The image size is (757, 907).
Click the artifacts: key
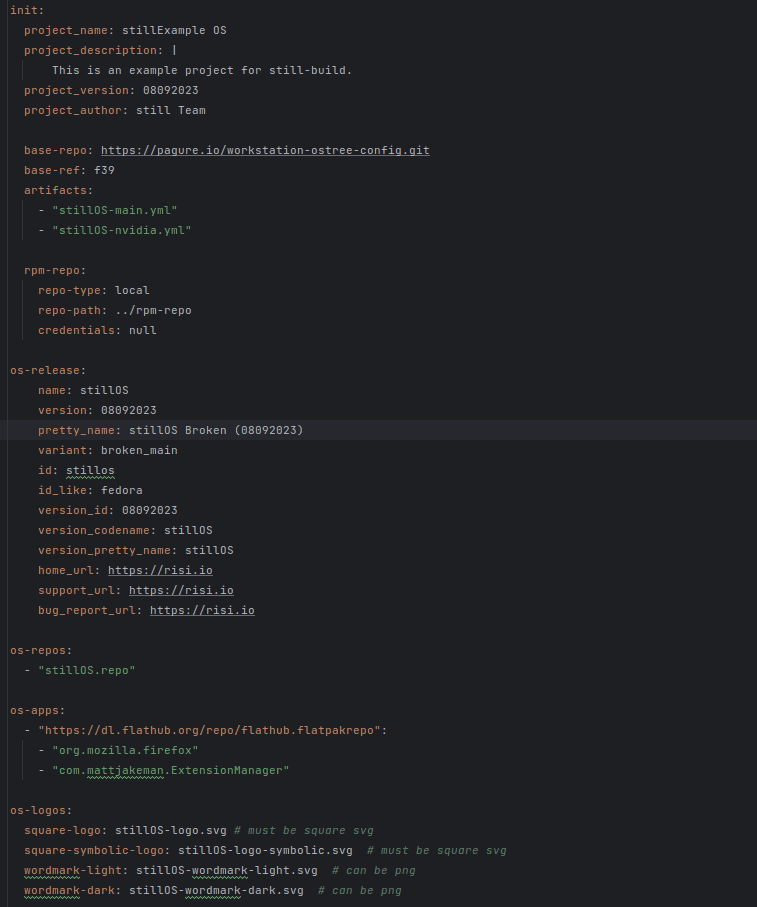click(58, 190)
